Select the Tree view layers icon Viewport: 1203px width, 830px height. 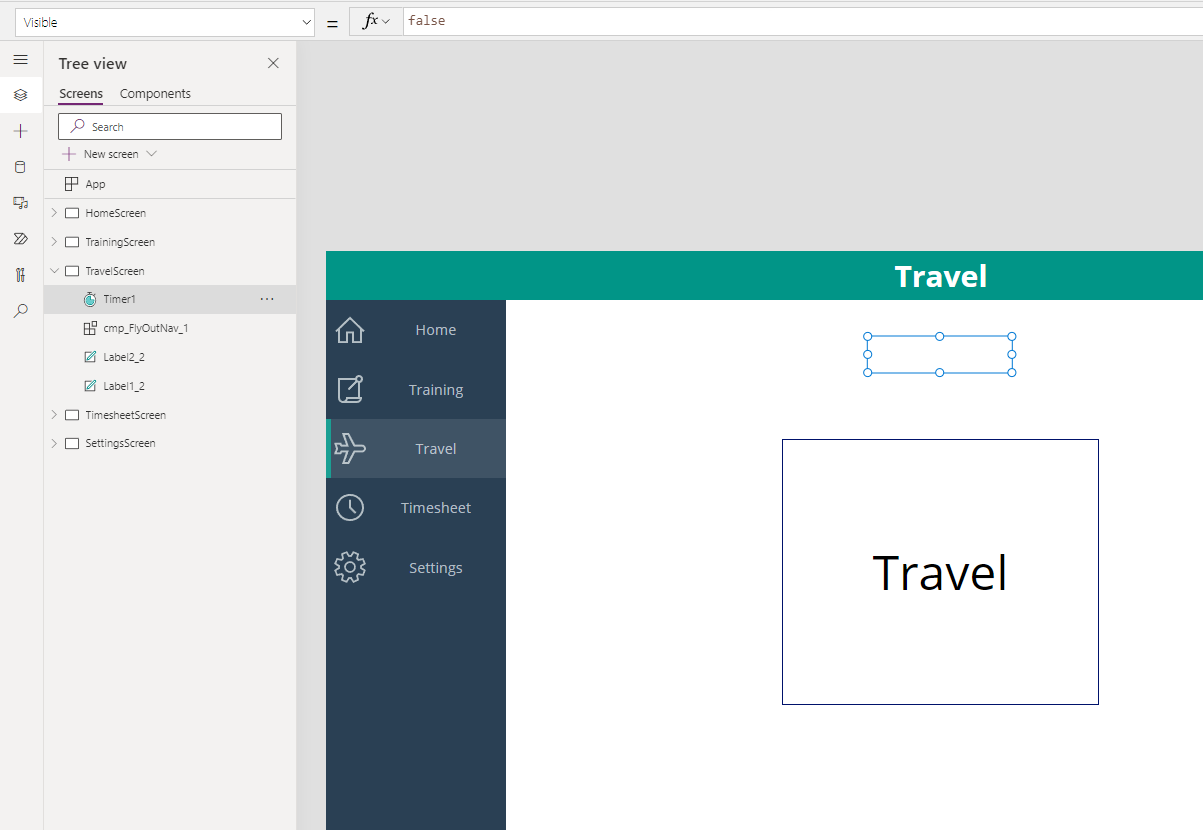[x=20, y=95]
